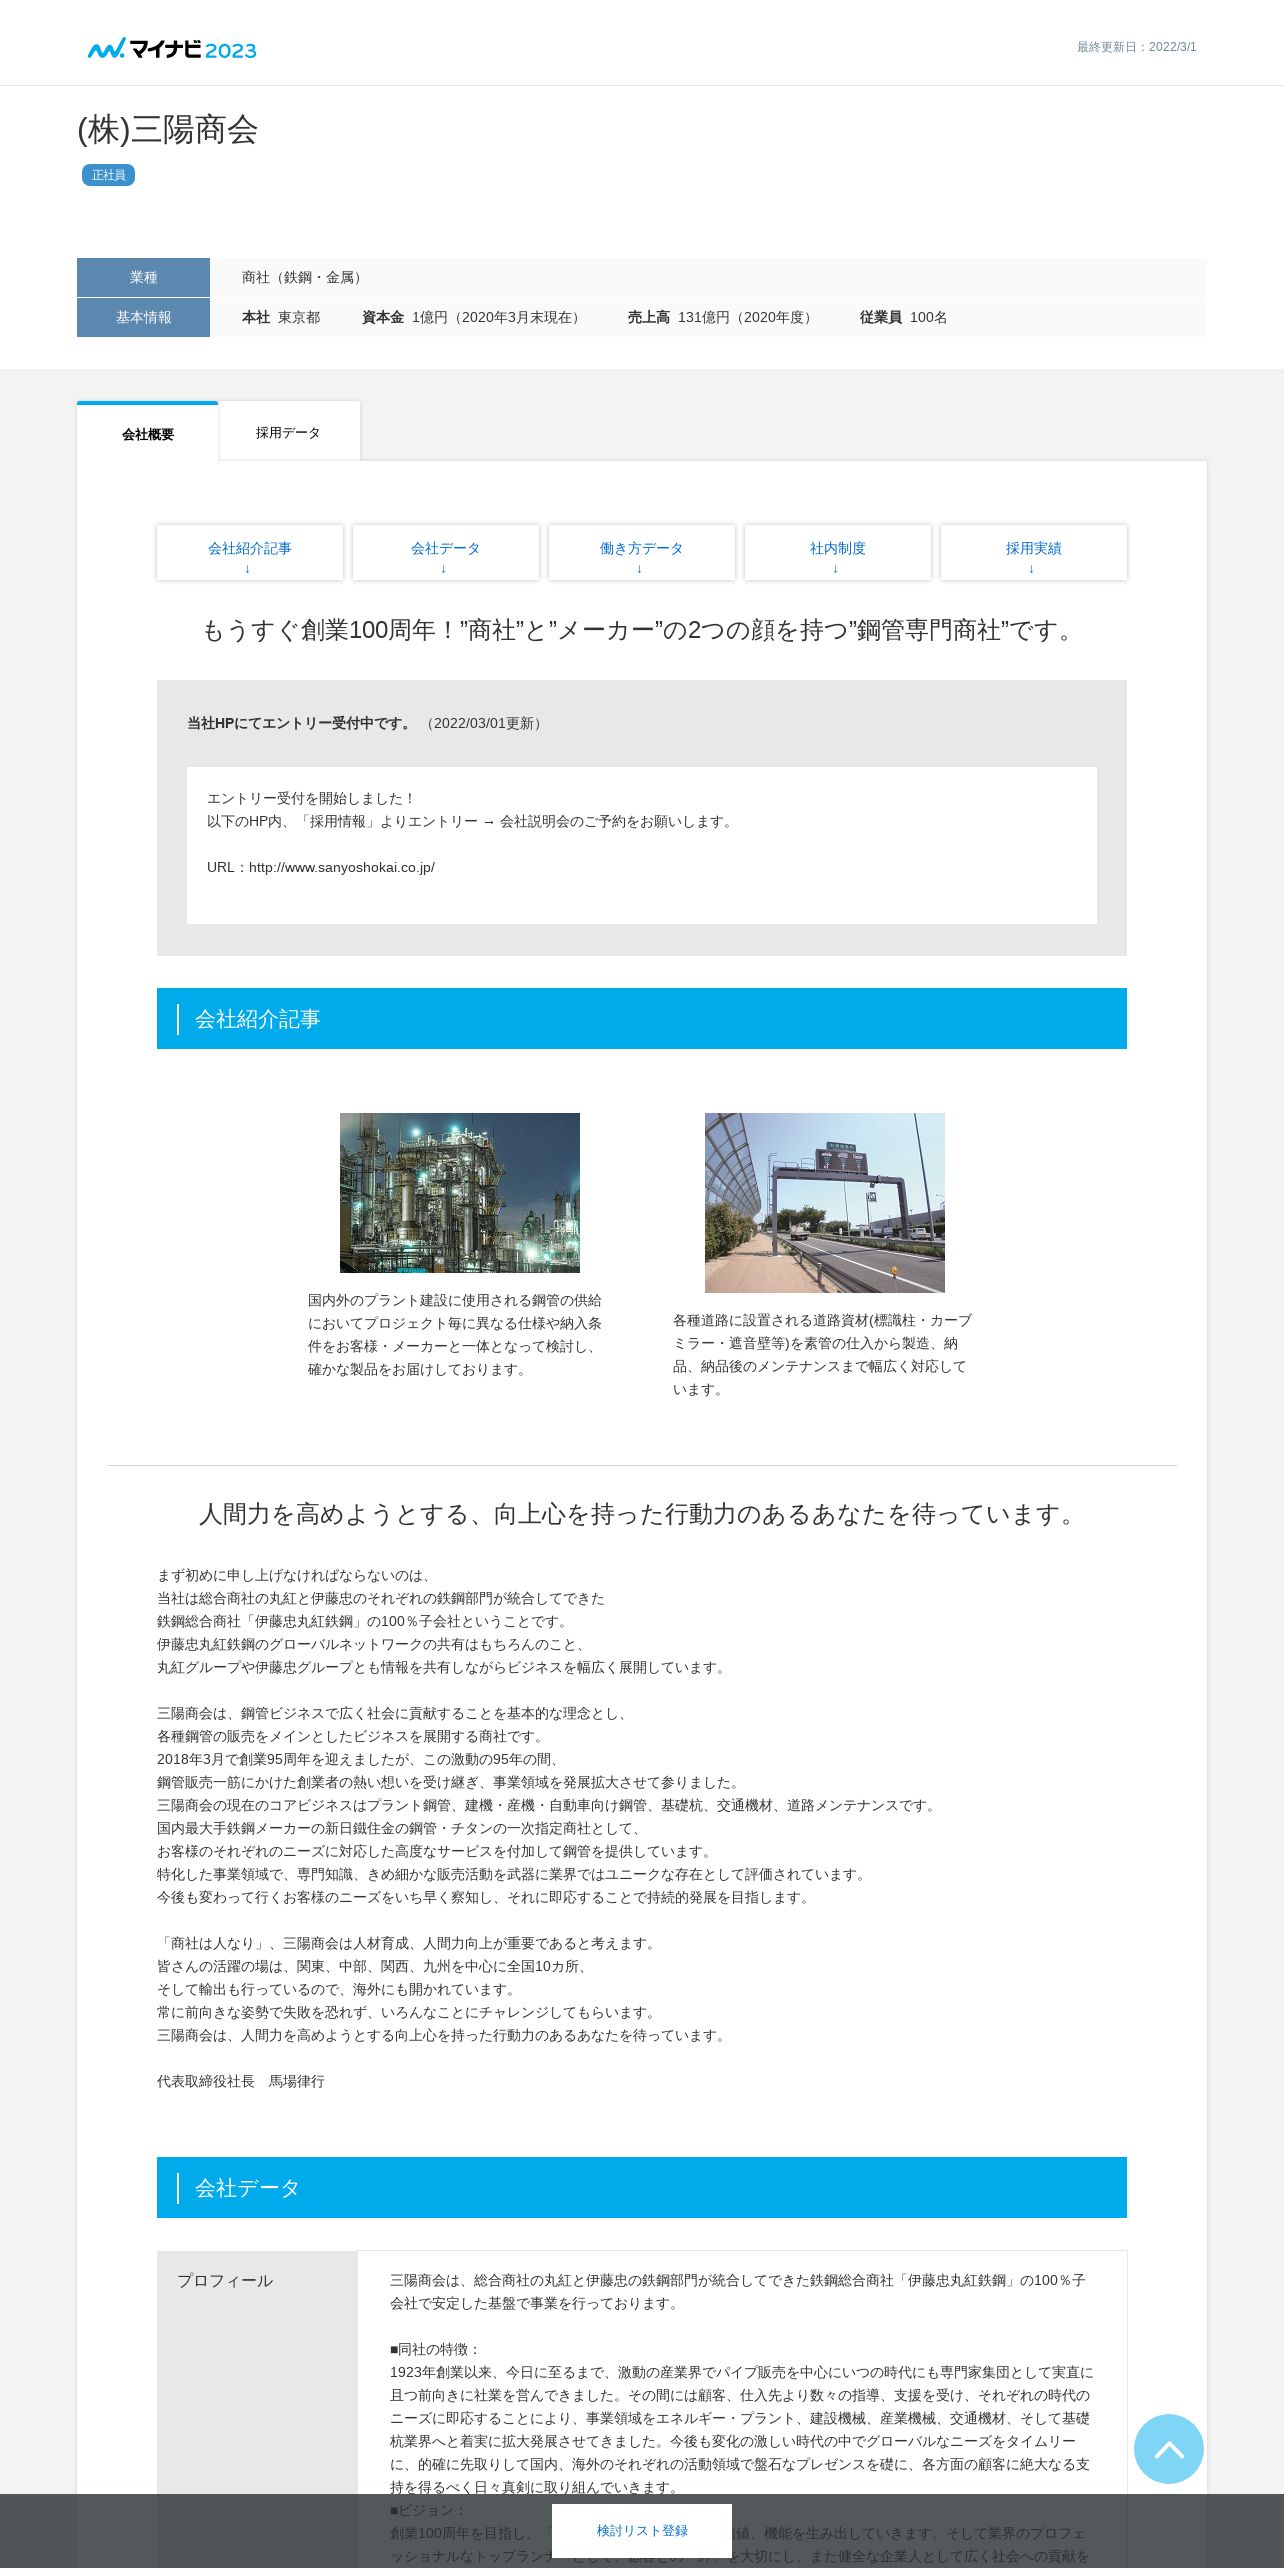Screen dimensions: 1284x2568
Task: Click the headline about 創業100周年
Action: [641, 630]
